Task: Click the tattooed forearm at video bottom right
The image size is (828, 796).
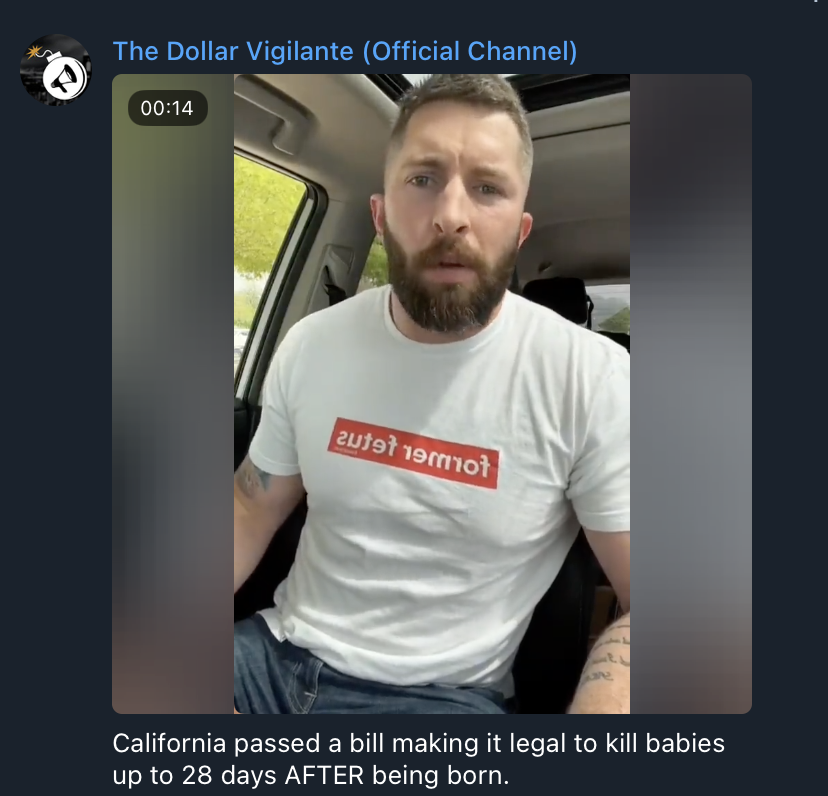Action: [602, 667]
